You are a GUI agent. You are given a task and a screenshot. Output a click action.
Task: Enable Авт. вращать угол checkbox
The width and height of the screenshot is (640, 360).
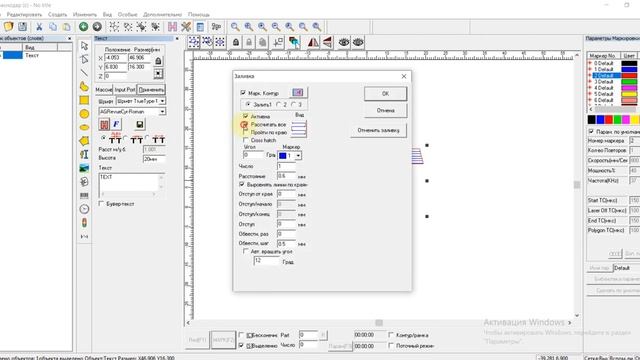pos(246,251)
